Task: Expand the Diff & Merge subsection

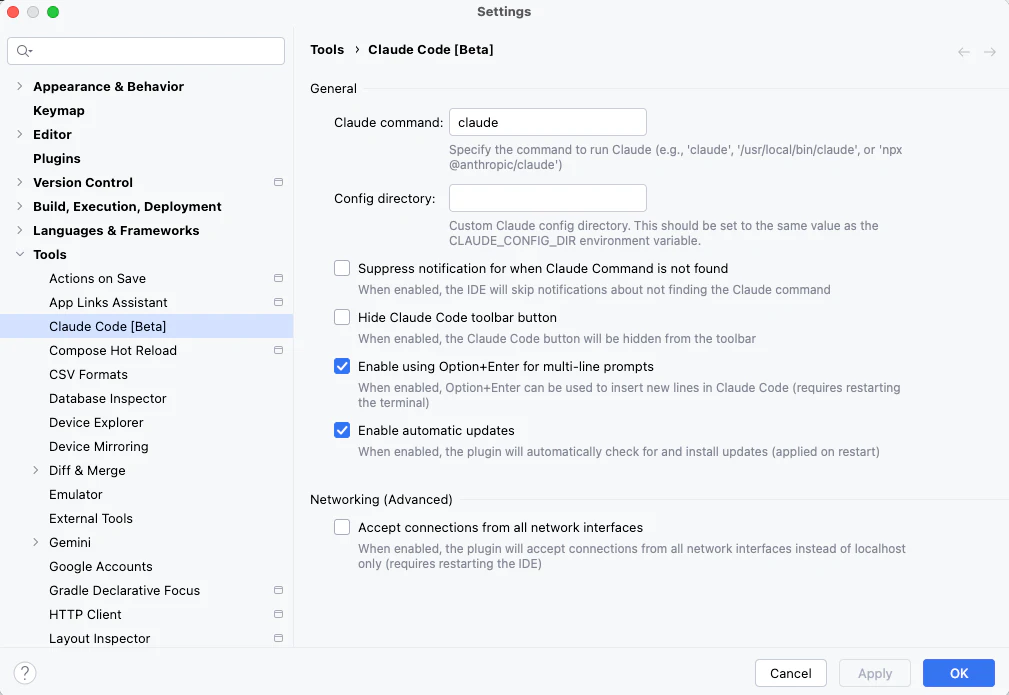Action: [36, 470]
